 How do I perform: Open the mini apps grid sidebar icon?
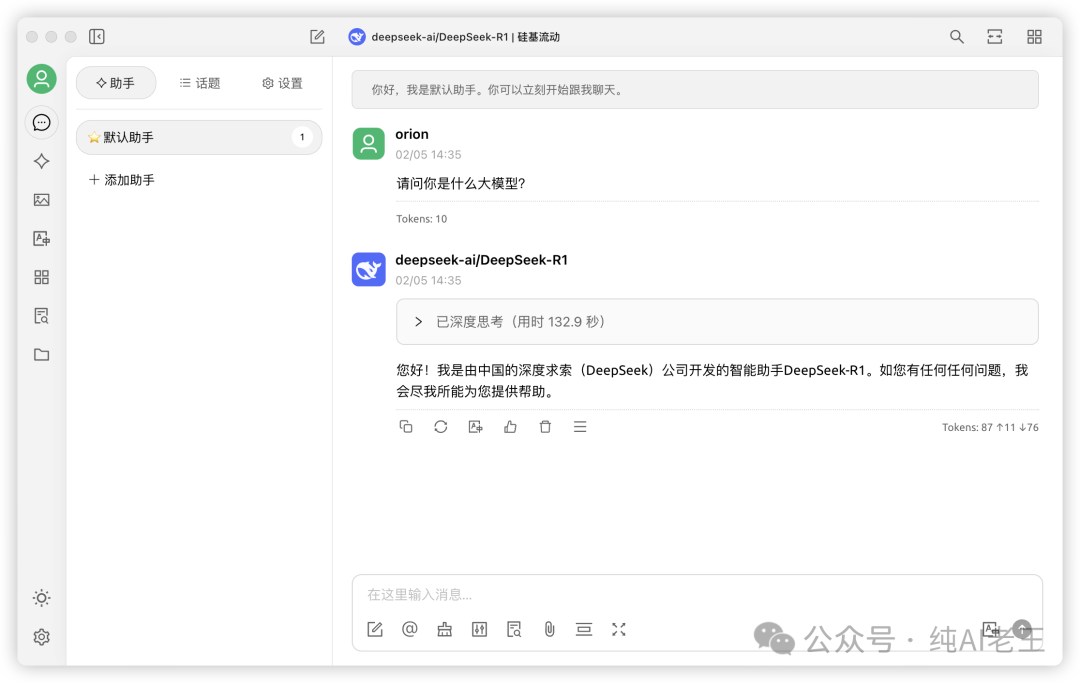[41, 277]
